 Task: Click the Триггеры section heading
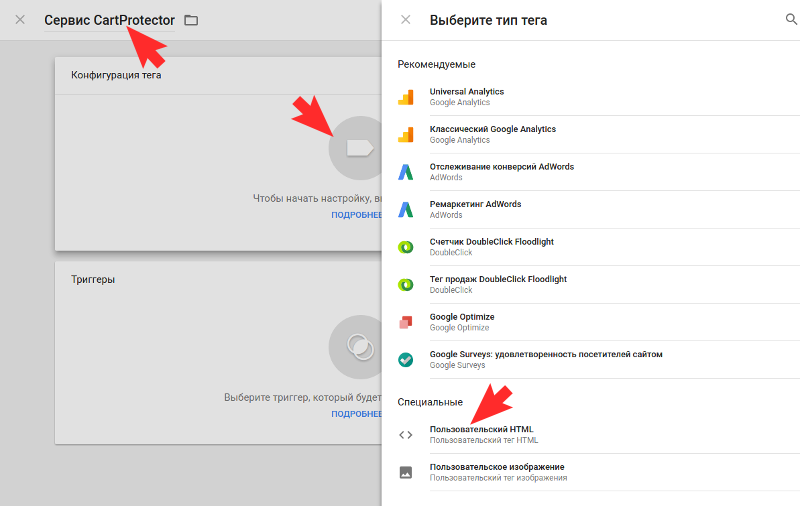[93, 280]
